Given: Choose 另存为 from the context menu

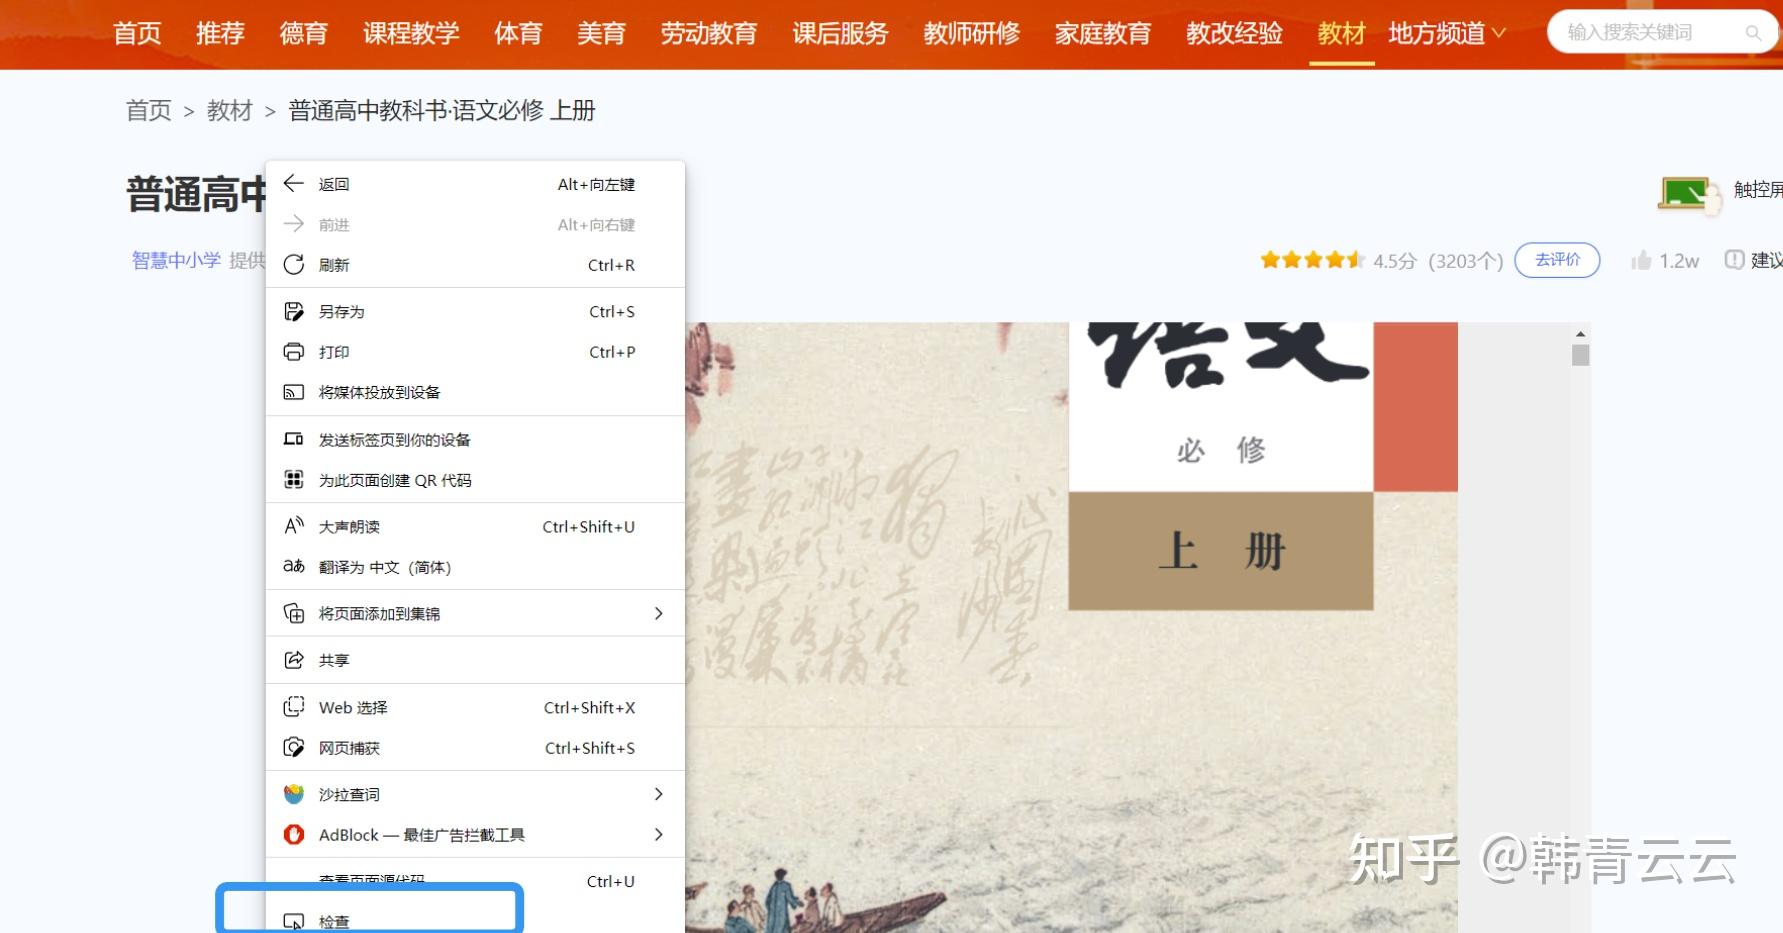Looking at the screenshot, I should 475,312.
